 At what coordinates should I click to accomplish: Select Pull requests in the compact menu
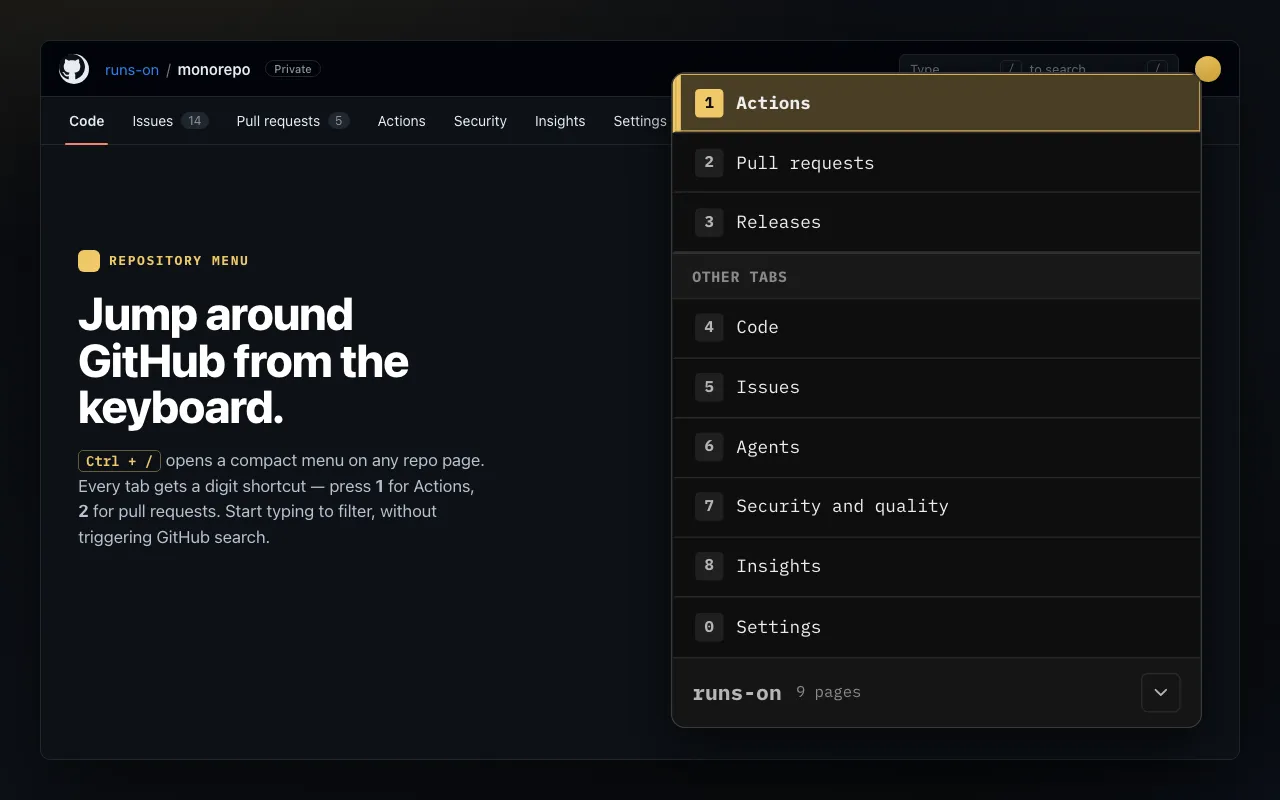(x=937, y=162)
